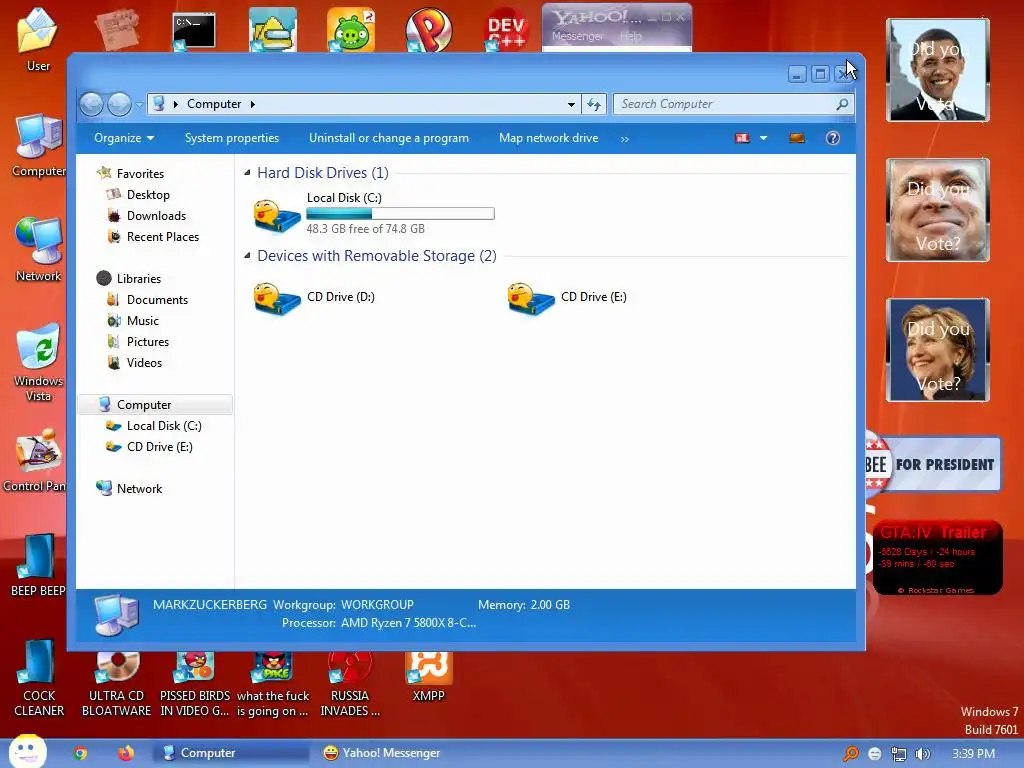
Task: Collapse Devices with Removable Storage group
Action: (247, 255)
